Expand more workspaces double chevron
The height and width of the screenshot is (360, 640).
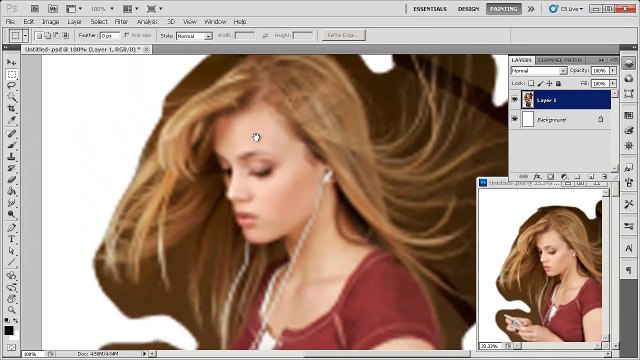click(x=531, y=9)
